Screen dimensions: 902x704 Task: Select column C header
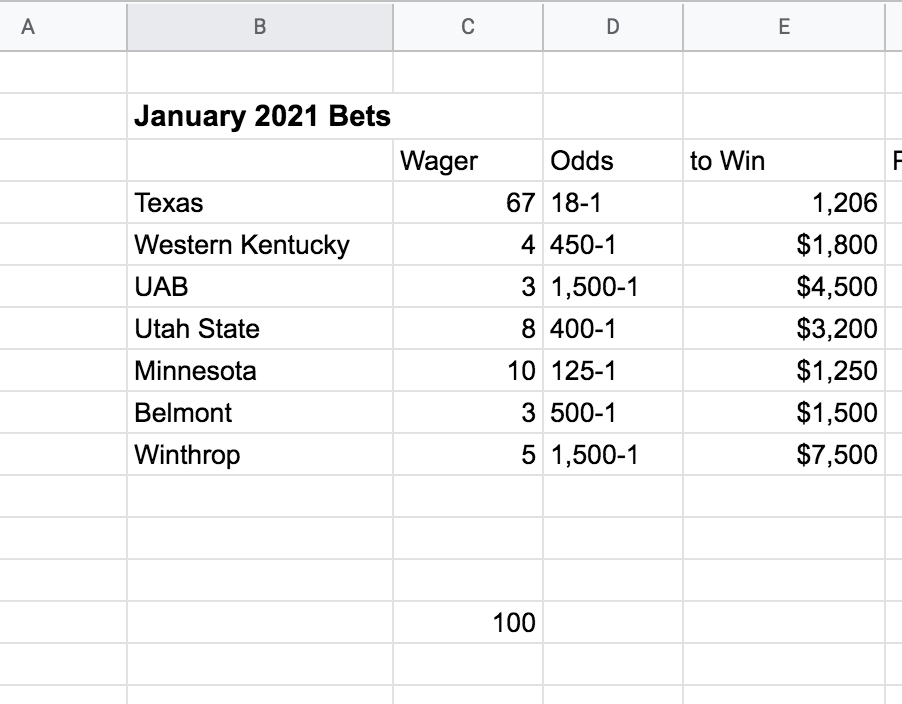pos(467,28)
